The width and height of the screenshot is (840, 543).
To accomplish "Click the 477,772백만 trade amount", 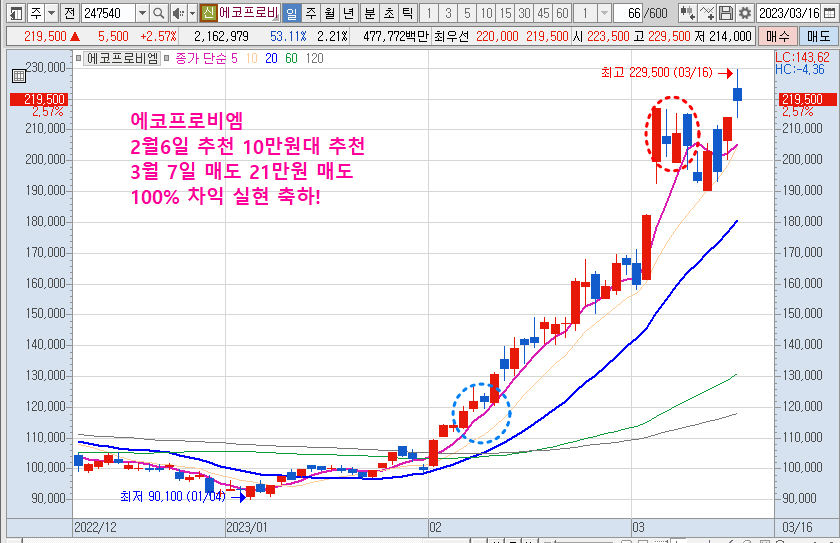I will pos(396,36).
